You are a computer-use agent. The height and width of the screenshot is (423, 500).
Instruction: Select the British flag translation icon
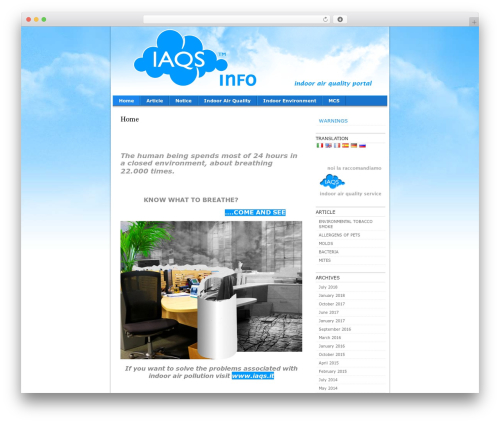click(x=328, y=145)
